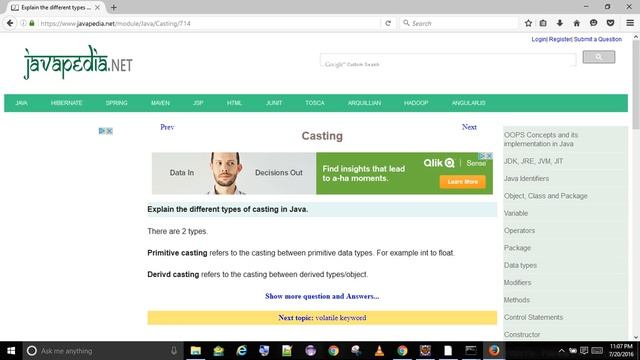Click the magnifier site search button

tap(599, 57)
